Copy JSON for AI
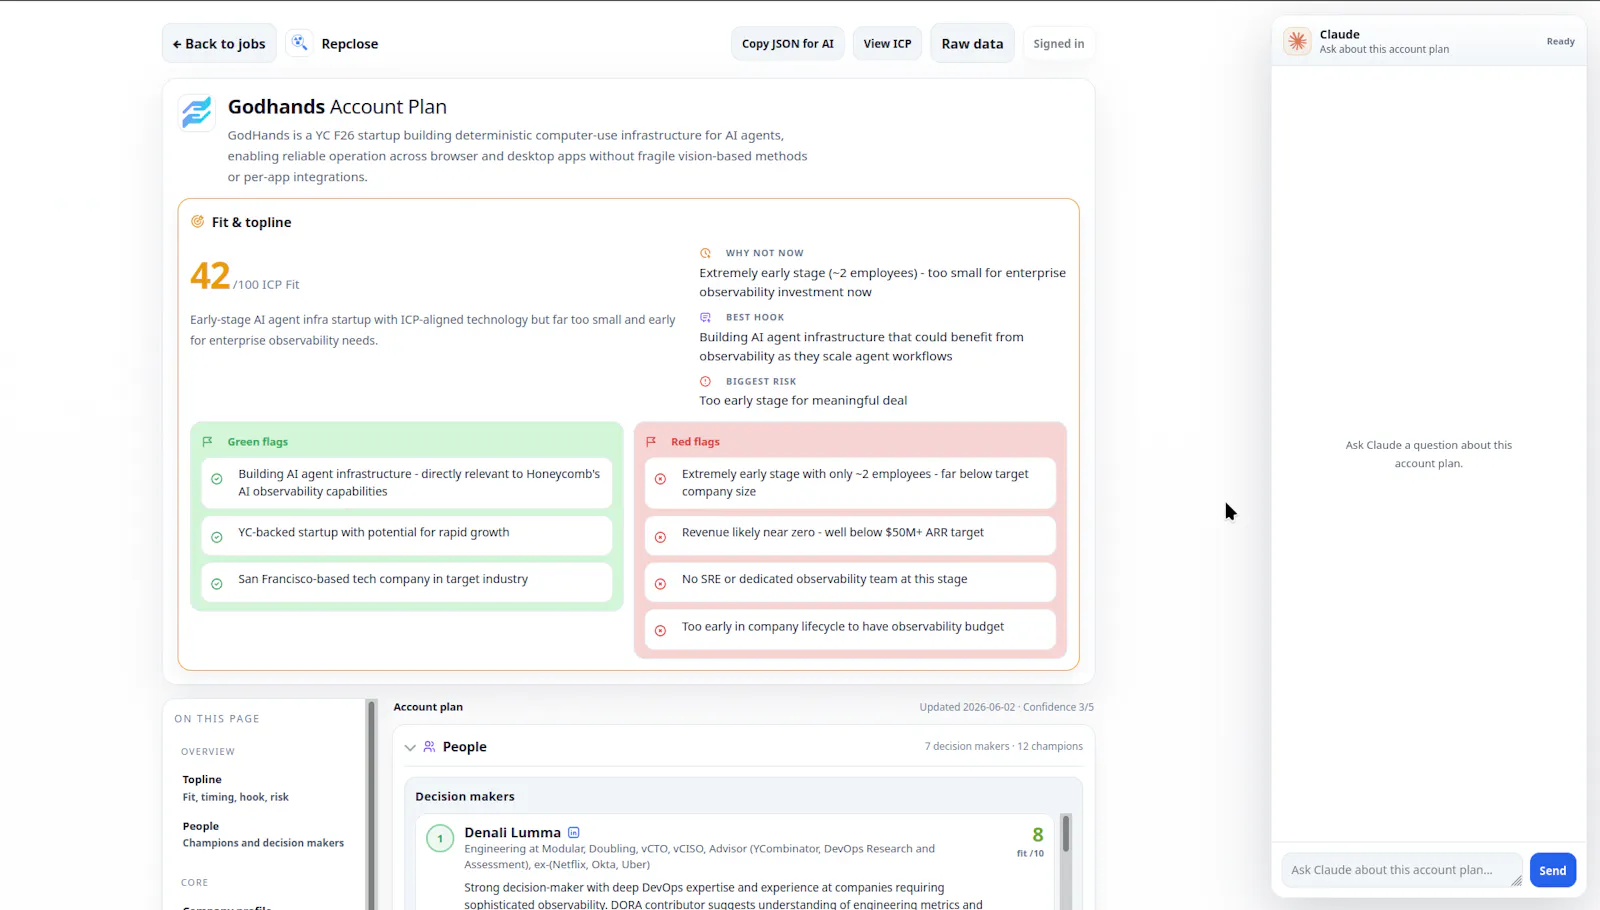The image size is (1600, 910). [x=788, y=44]
